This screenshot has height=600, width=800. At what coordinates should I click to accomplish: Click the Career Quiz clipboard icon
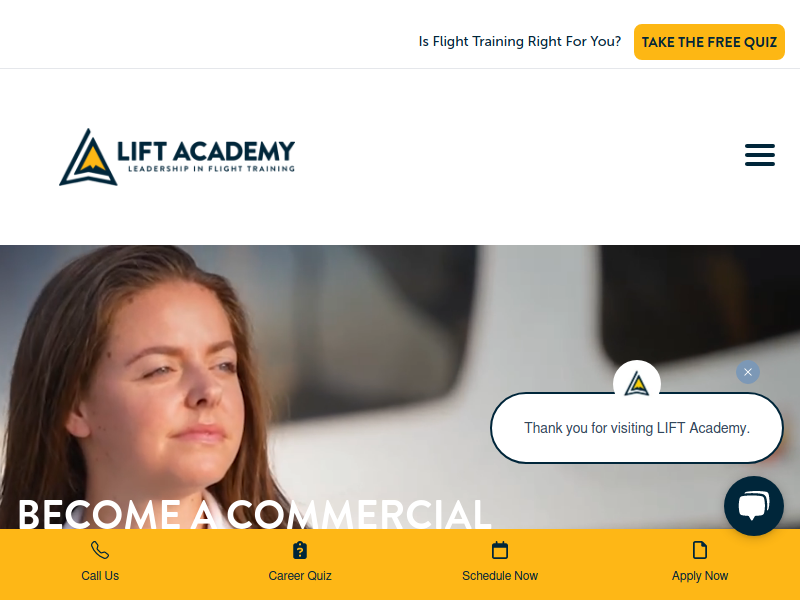click(x=300, y=550)
